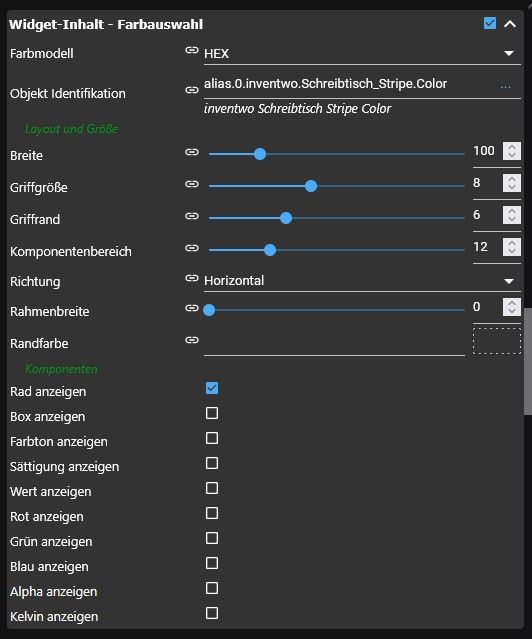Open object browser via three dots button

[505, 86]
